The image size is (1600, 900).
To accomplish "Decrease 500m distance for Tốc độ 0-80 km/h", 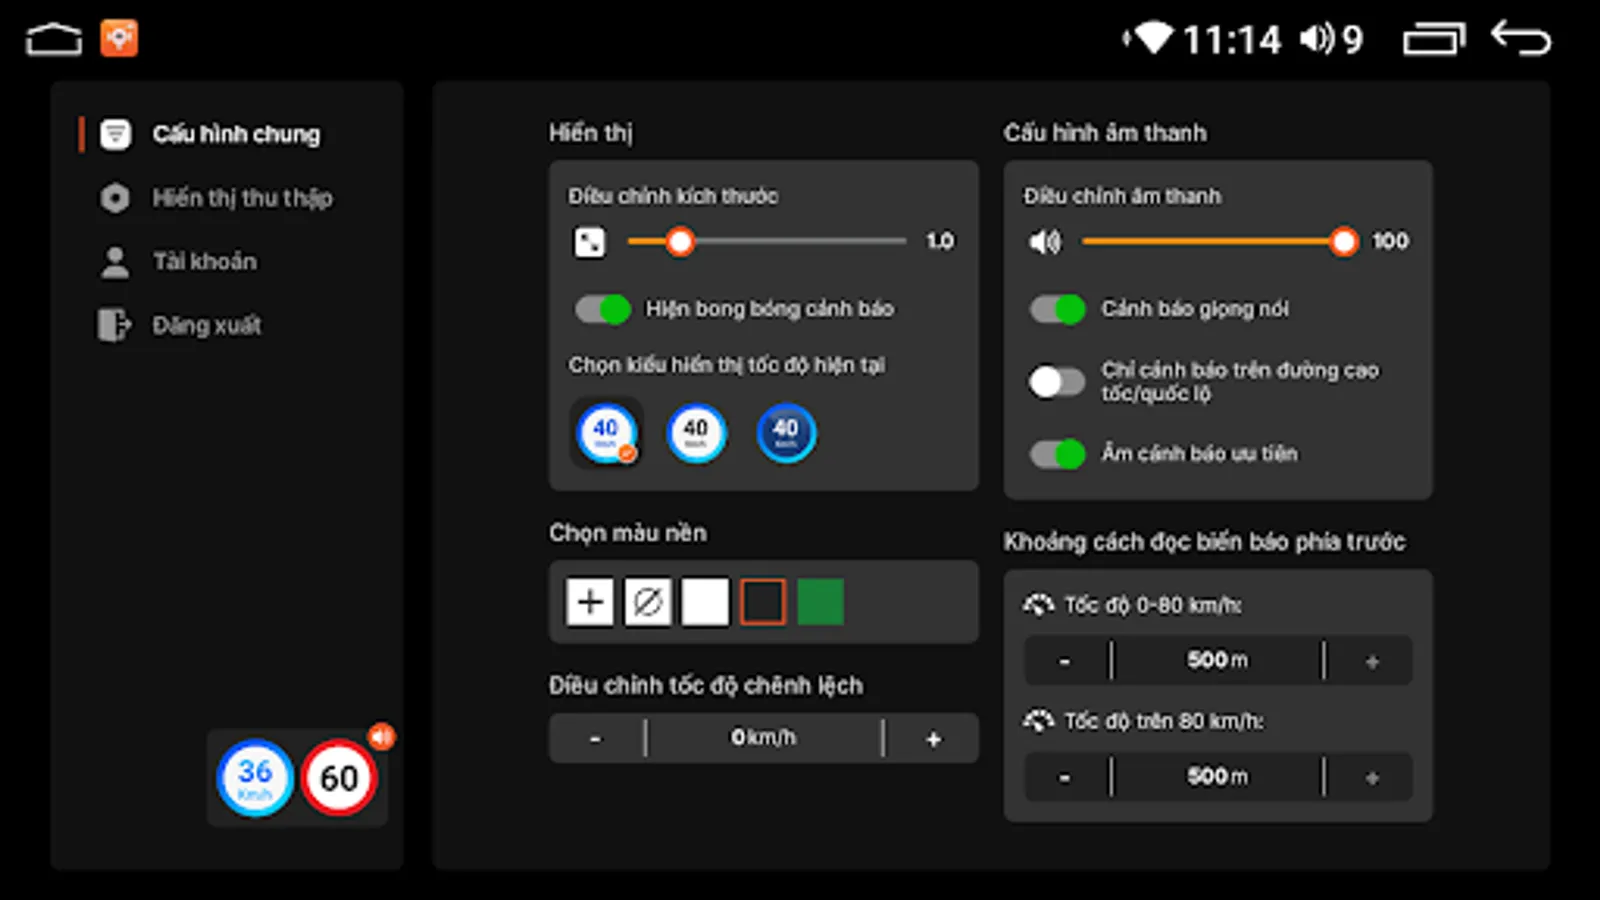I will (x=1063, y=660).
